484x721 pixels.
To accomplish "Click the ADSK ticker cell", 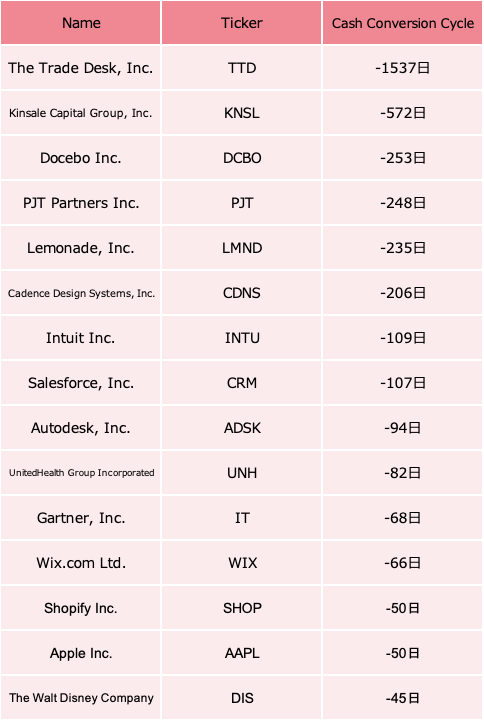I will coord(241,428).
